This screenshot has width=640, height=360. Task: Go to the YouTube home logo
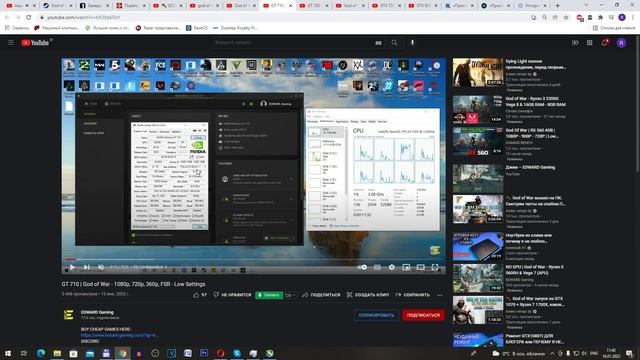[x=36, y=42]
